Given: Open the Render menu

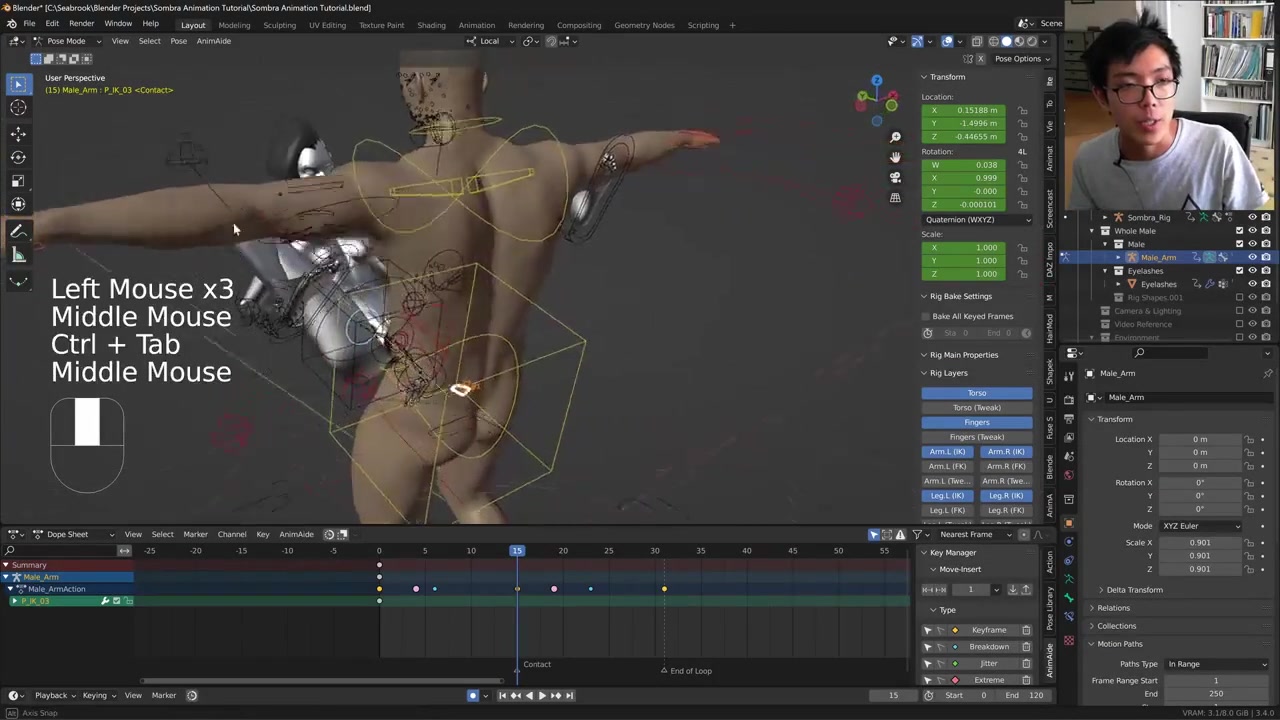Looking at the screenshot, I should tap(81, 24).
